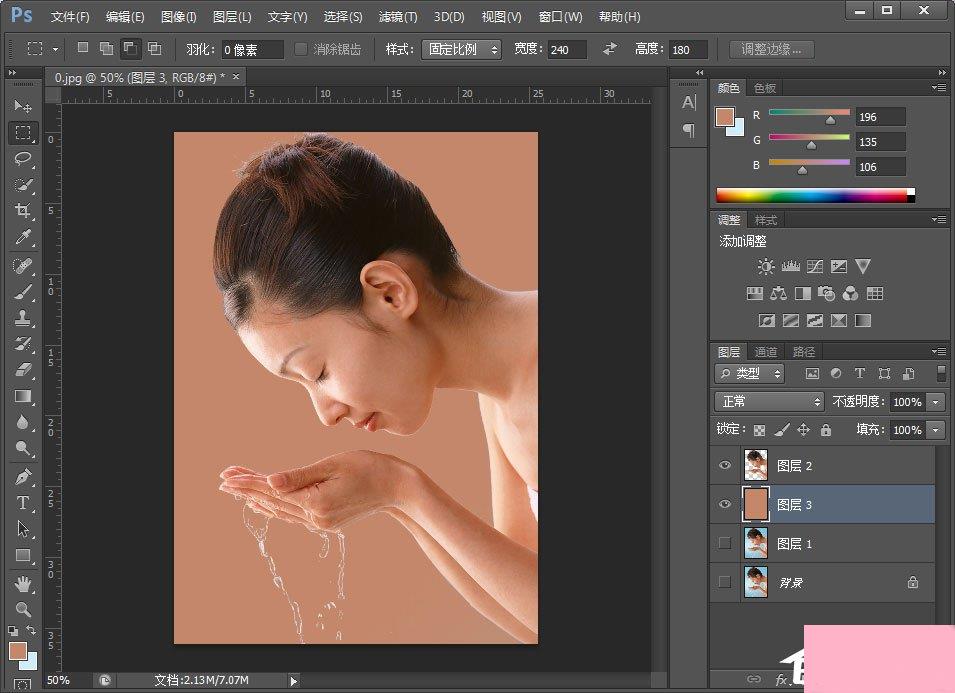Select the Rectangular Marquee tool
This screenshot has width=955, height=693.
coord(23,132)
